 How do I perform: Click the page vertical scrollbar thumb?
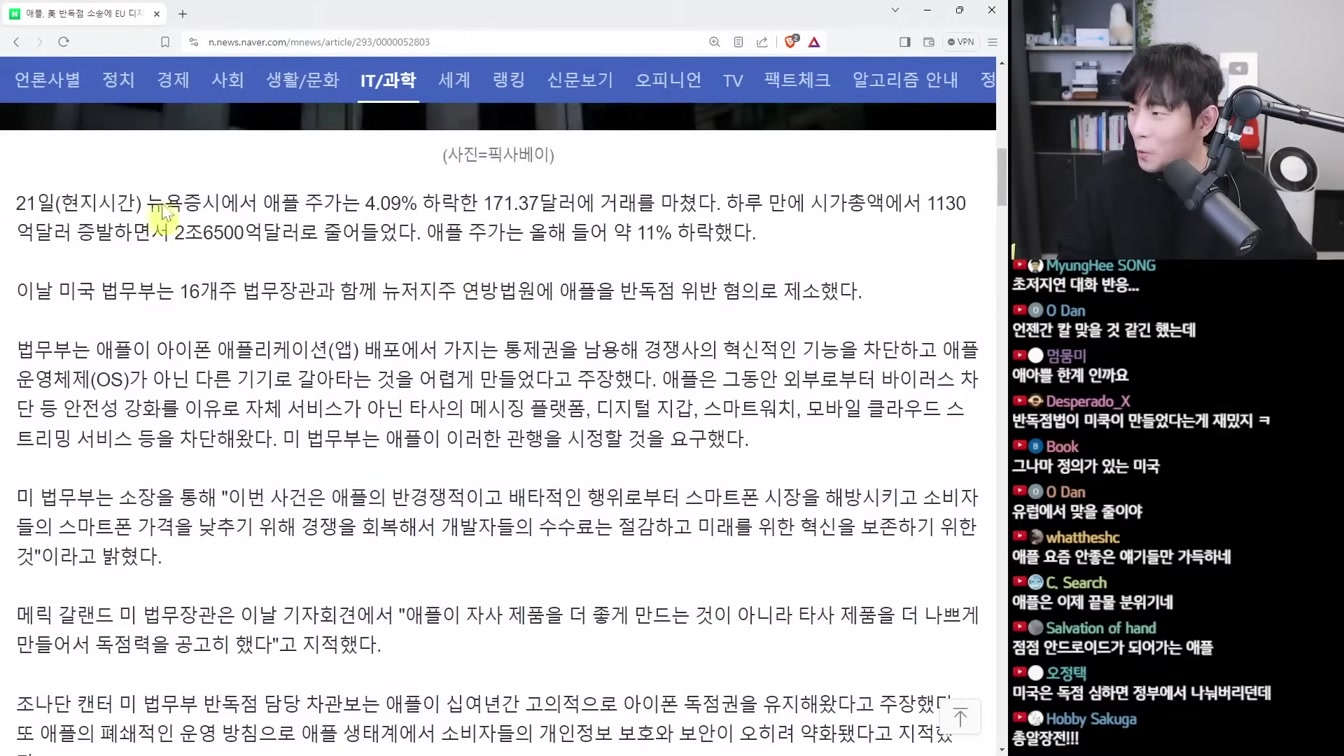(x=1002, y=176)
